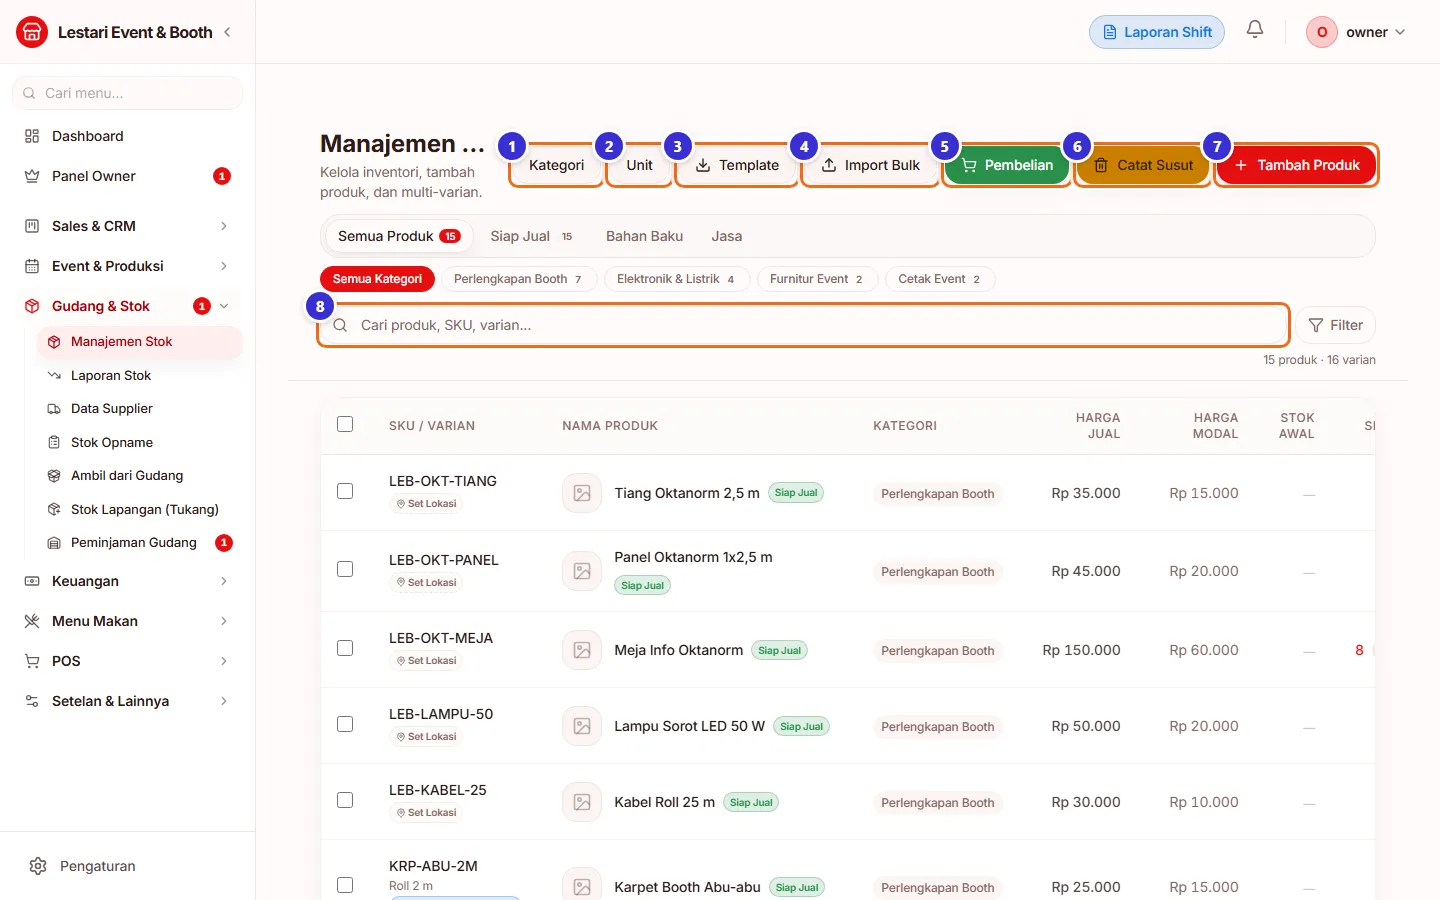Click the Filter funnel button

click(x=1336, y=325)
